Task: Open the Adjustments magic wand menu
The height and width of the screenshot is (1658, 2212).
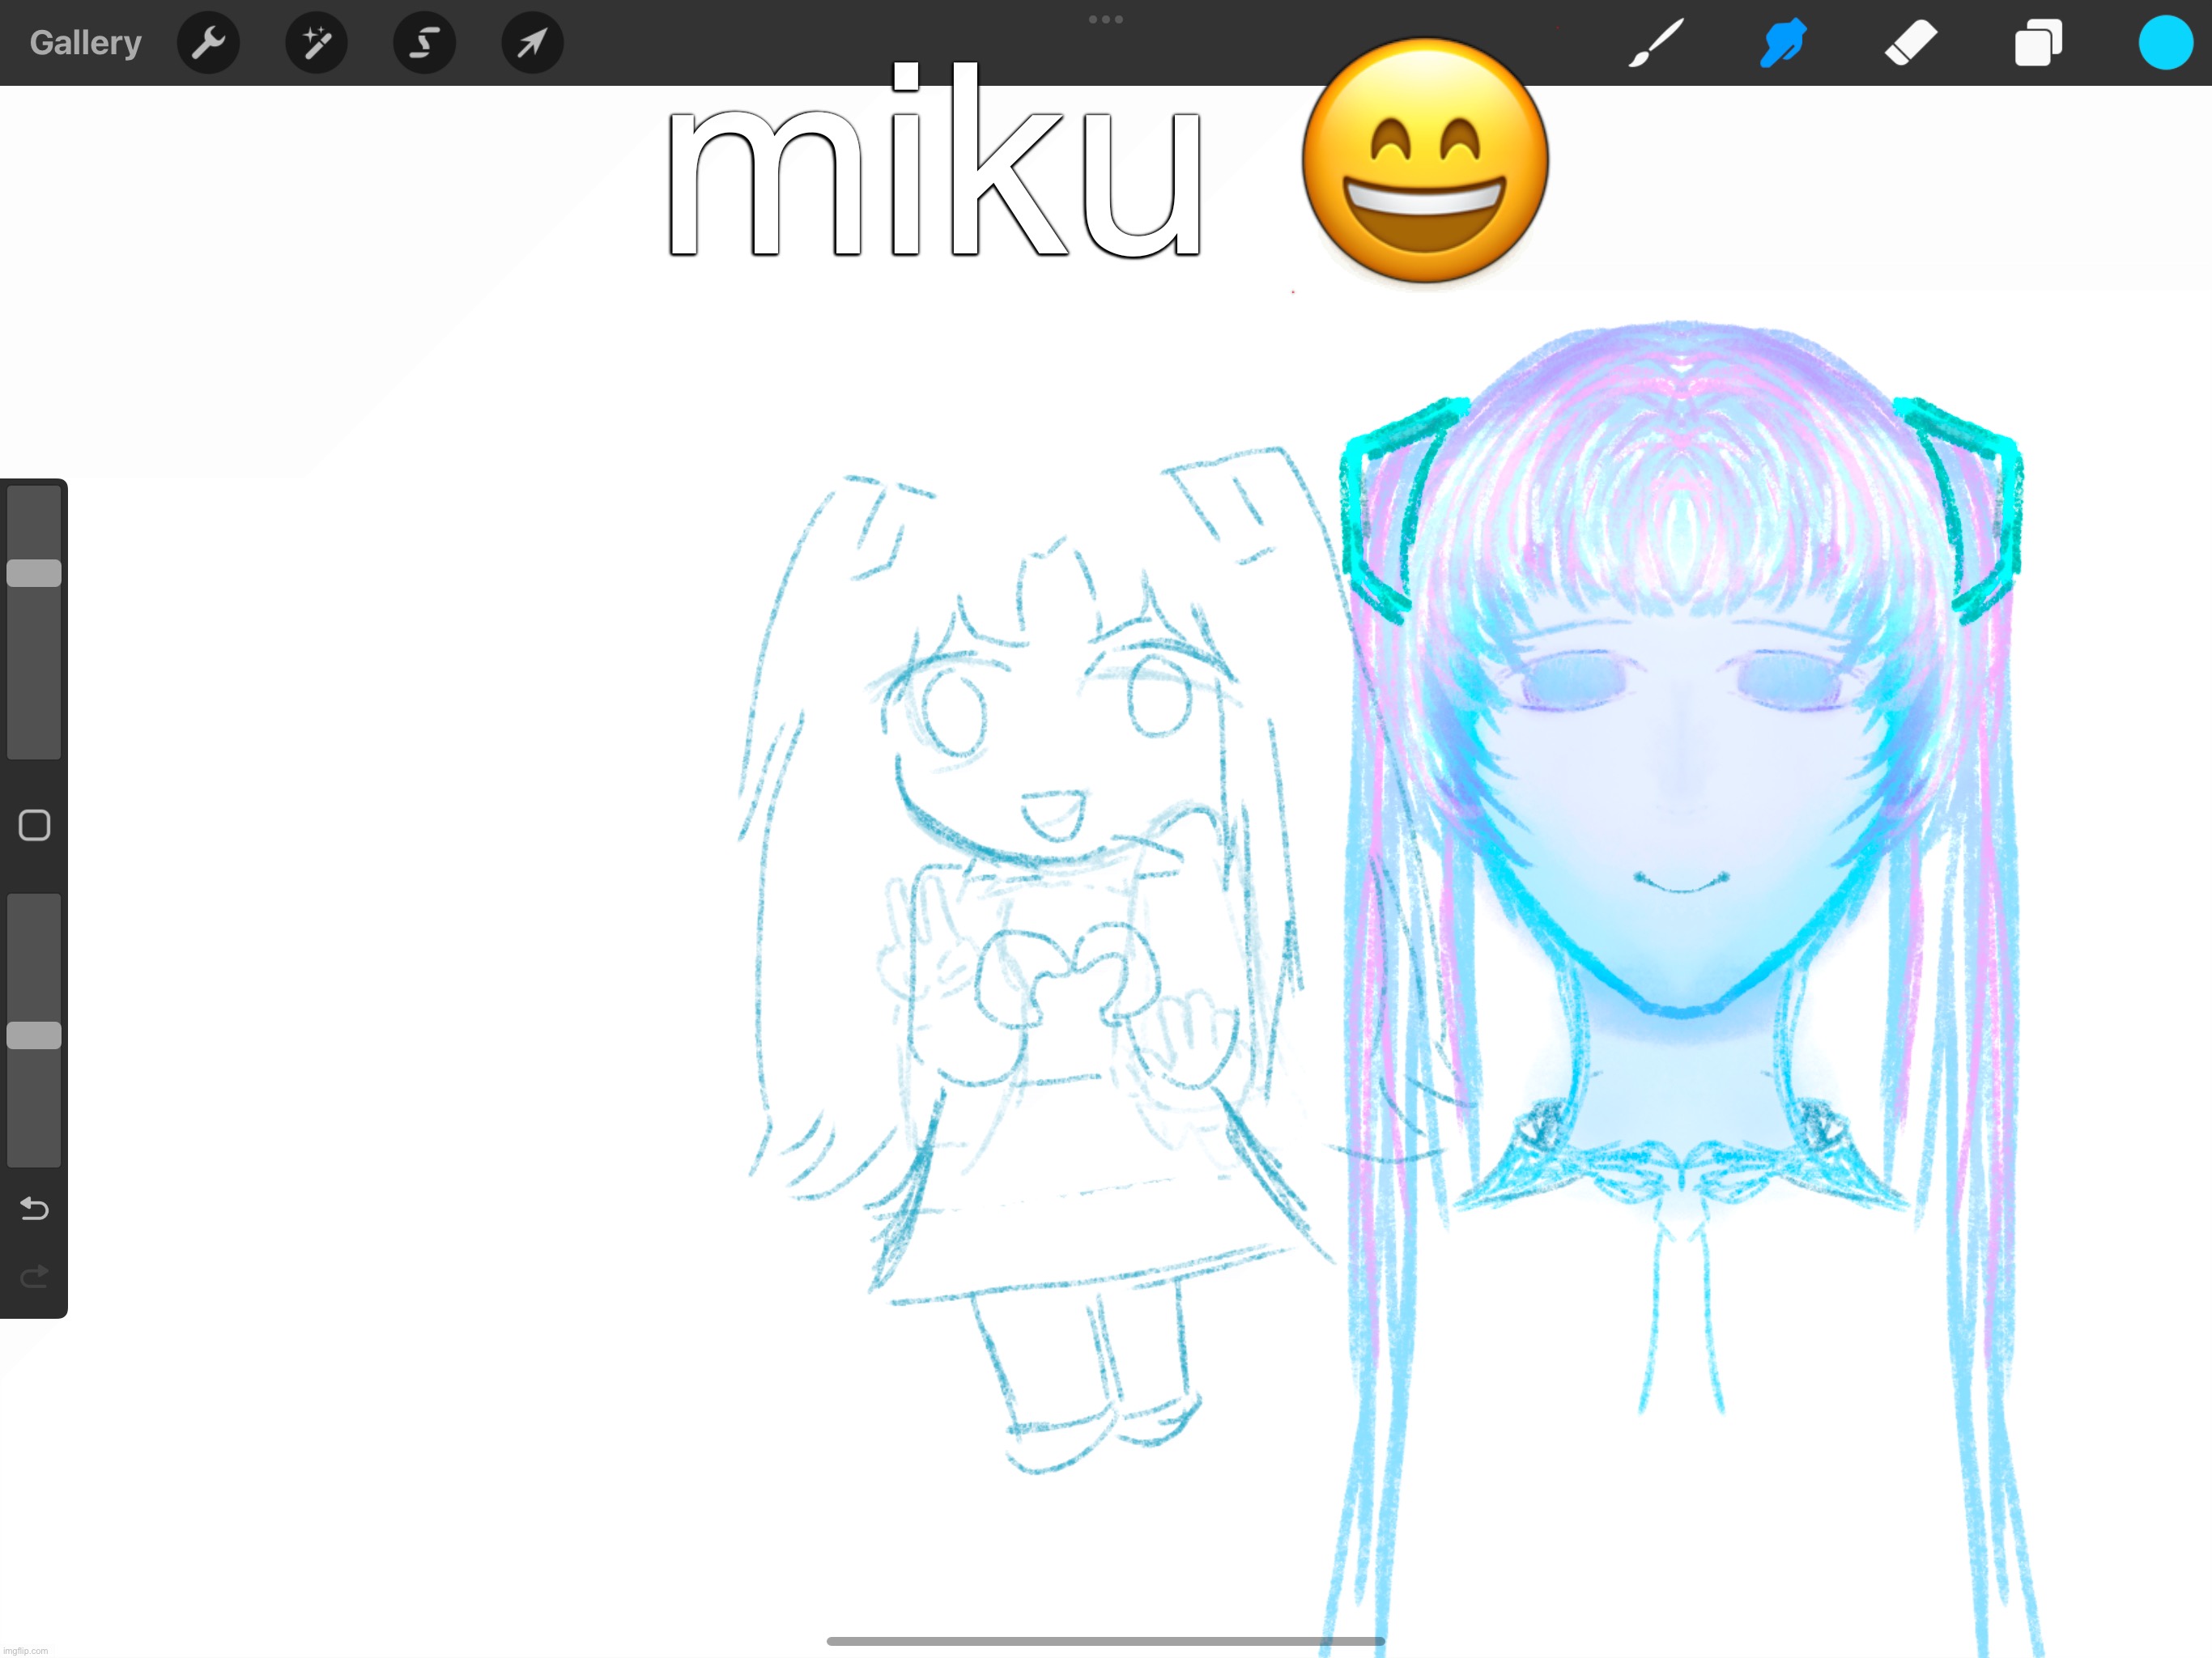Action: [316, 43]
